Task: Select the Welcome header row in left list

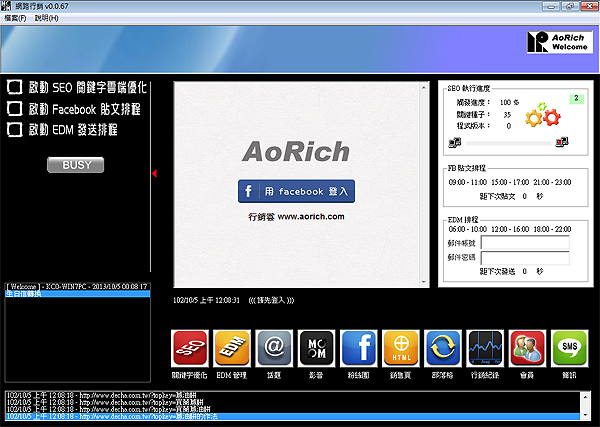Action: coord(77,287)
